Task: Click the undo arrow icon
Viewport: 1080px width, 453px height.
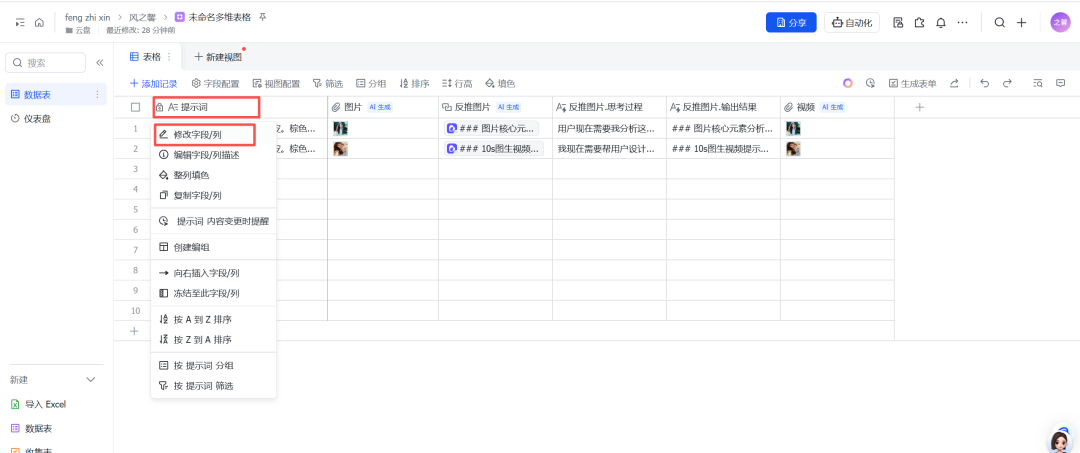Action: tap(984, 83)
